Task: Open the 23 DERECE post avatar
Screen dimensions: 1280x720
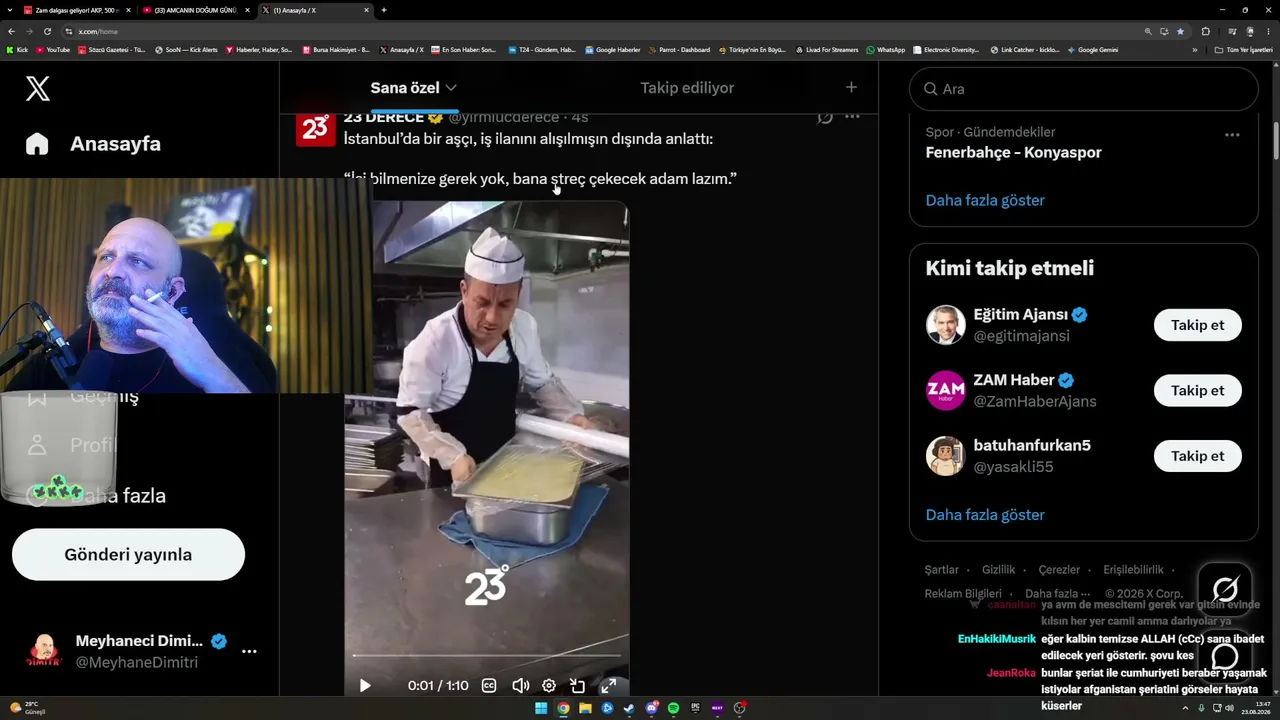Action: pos(315,129)
